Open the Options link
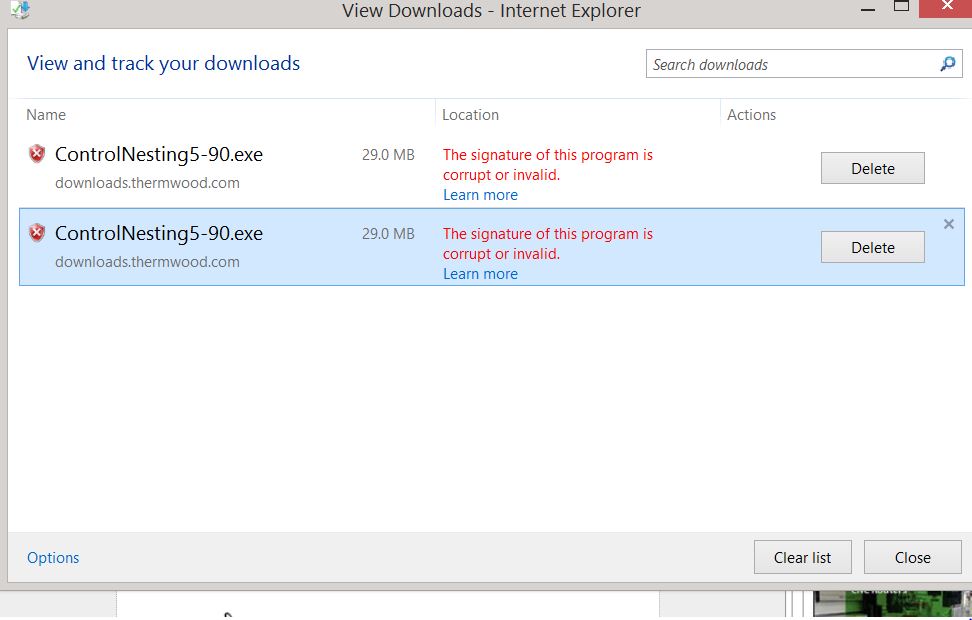Image resolution: width=972 pixels, height=620 pixels. click(53, 557)
